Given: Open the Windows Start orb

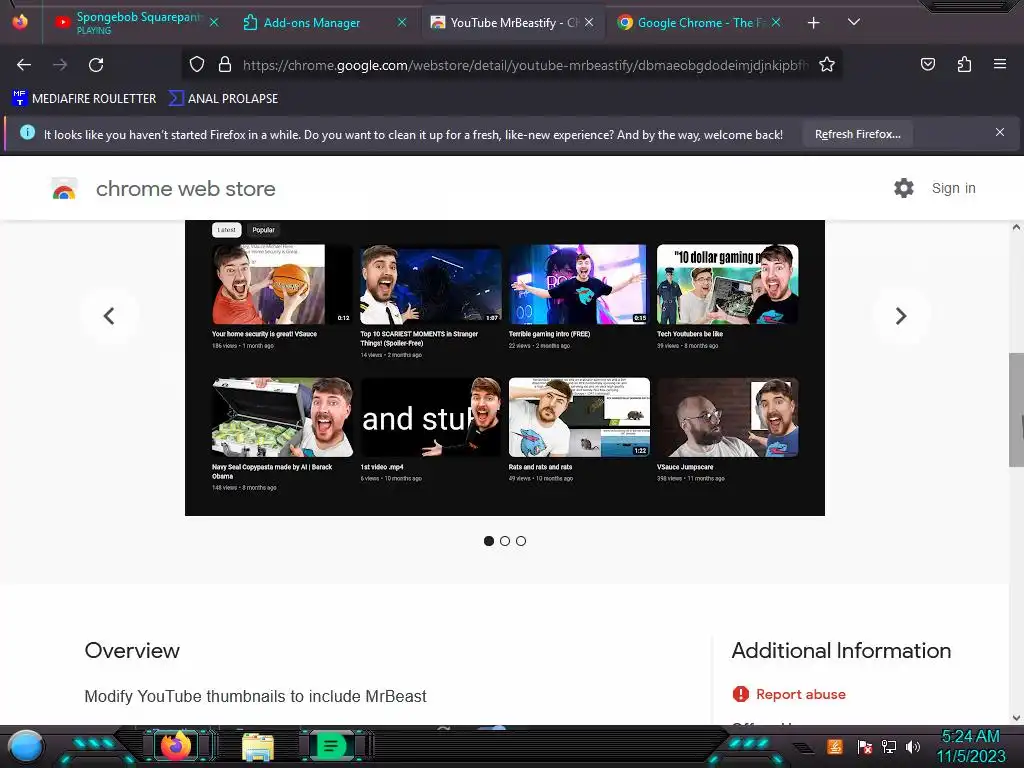Looking at the screenshot, I should (x=26, y=747).
